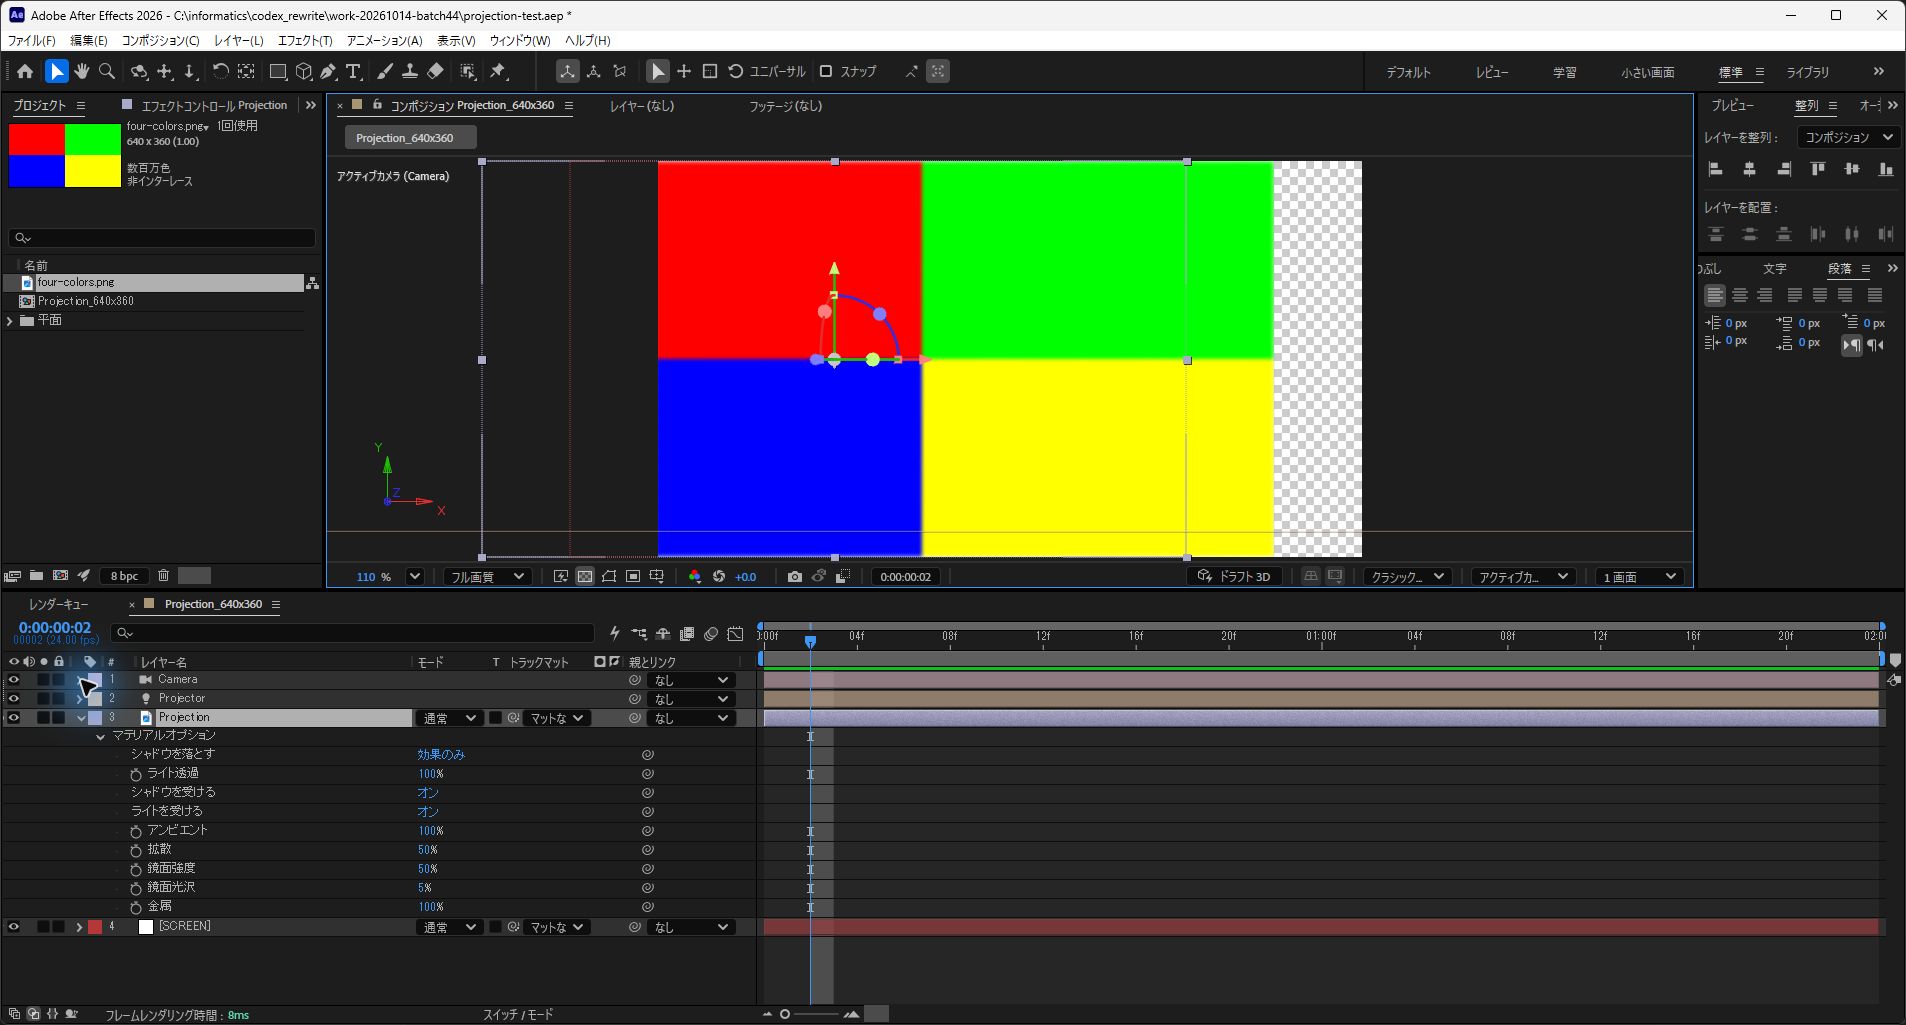Click the snapshot camera icon
Image resolution: width=1906 pixels, height=1025 pixels.
click(794, 577)
